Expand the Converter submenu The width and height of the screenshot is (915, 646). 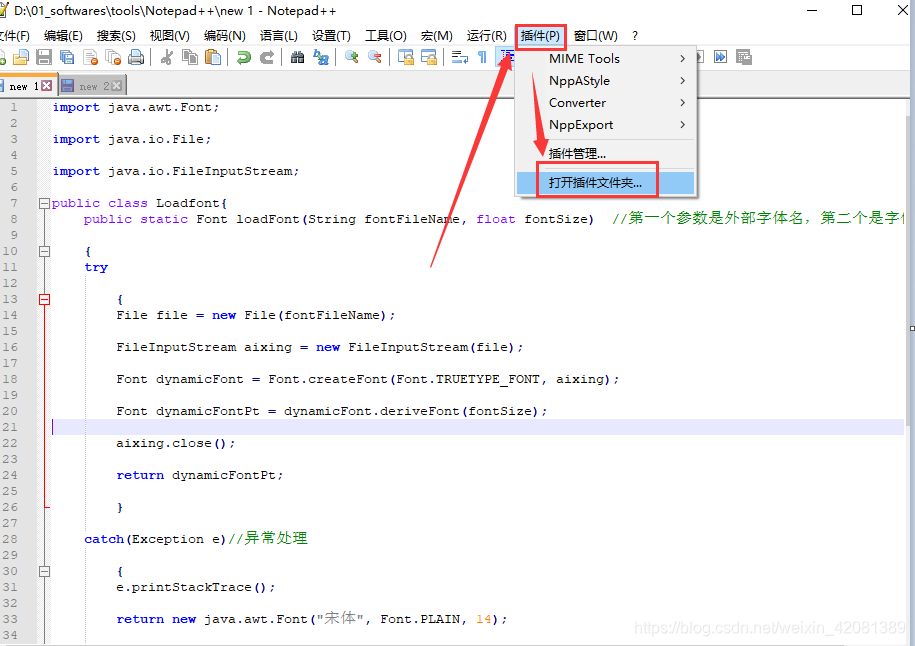click(x=607, y=103)
